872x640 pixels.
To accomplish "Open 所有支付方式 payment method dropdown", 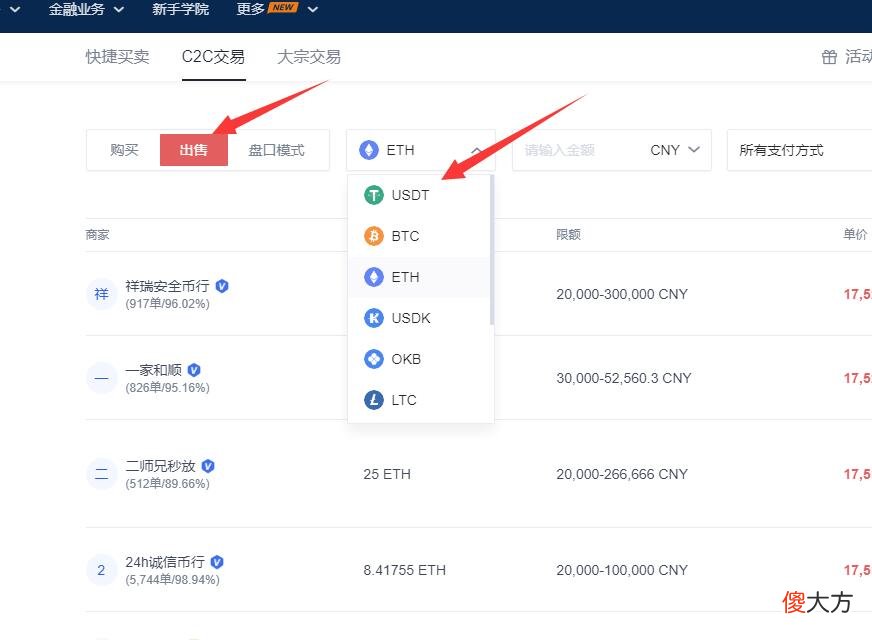I will (799, 150).
